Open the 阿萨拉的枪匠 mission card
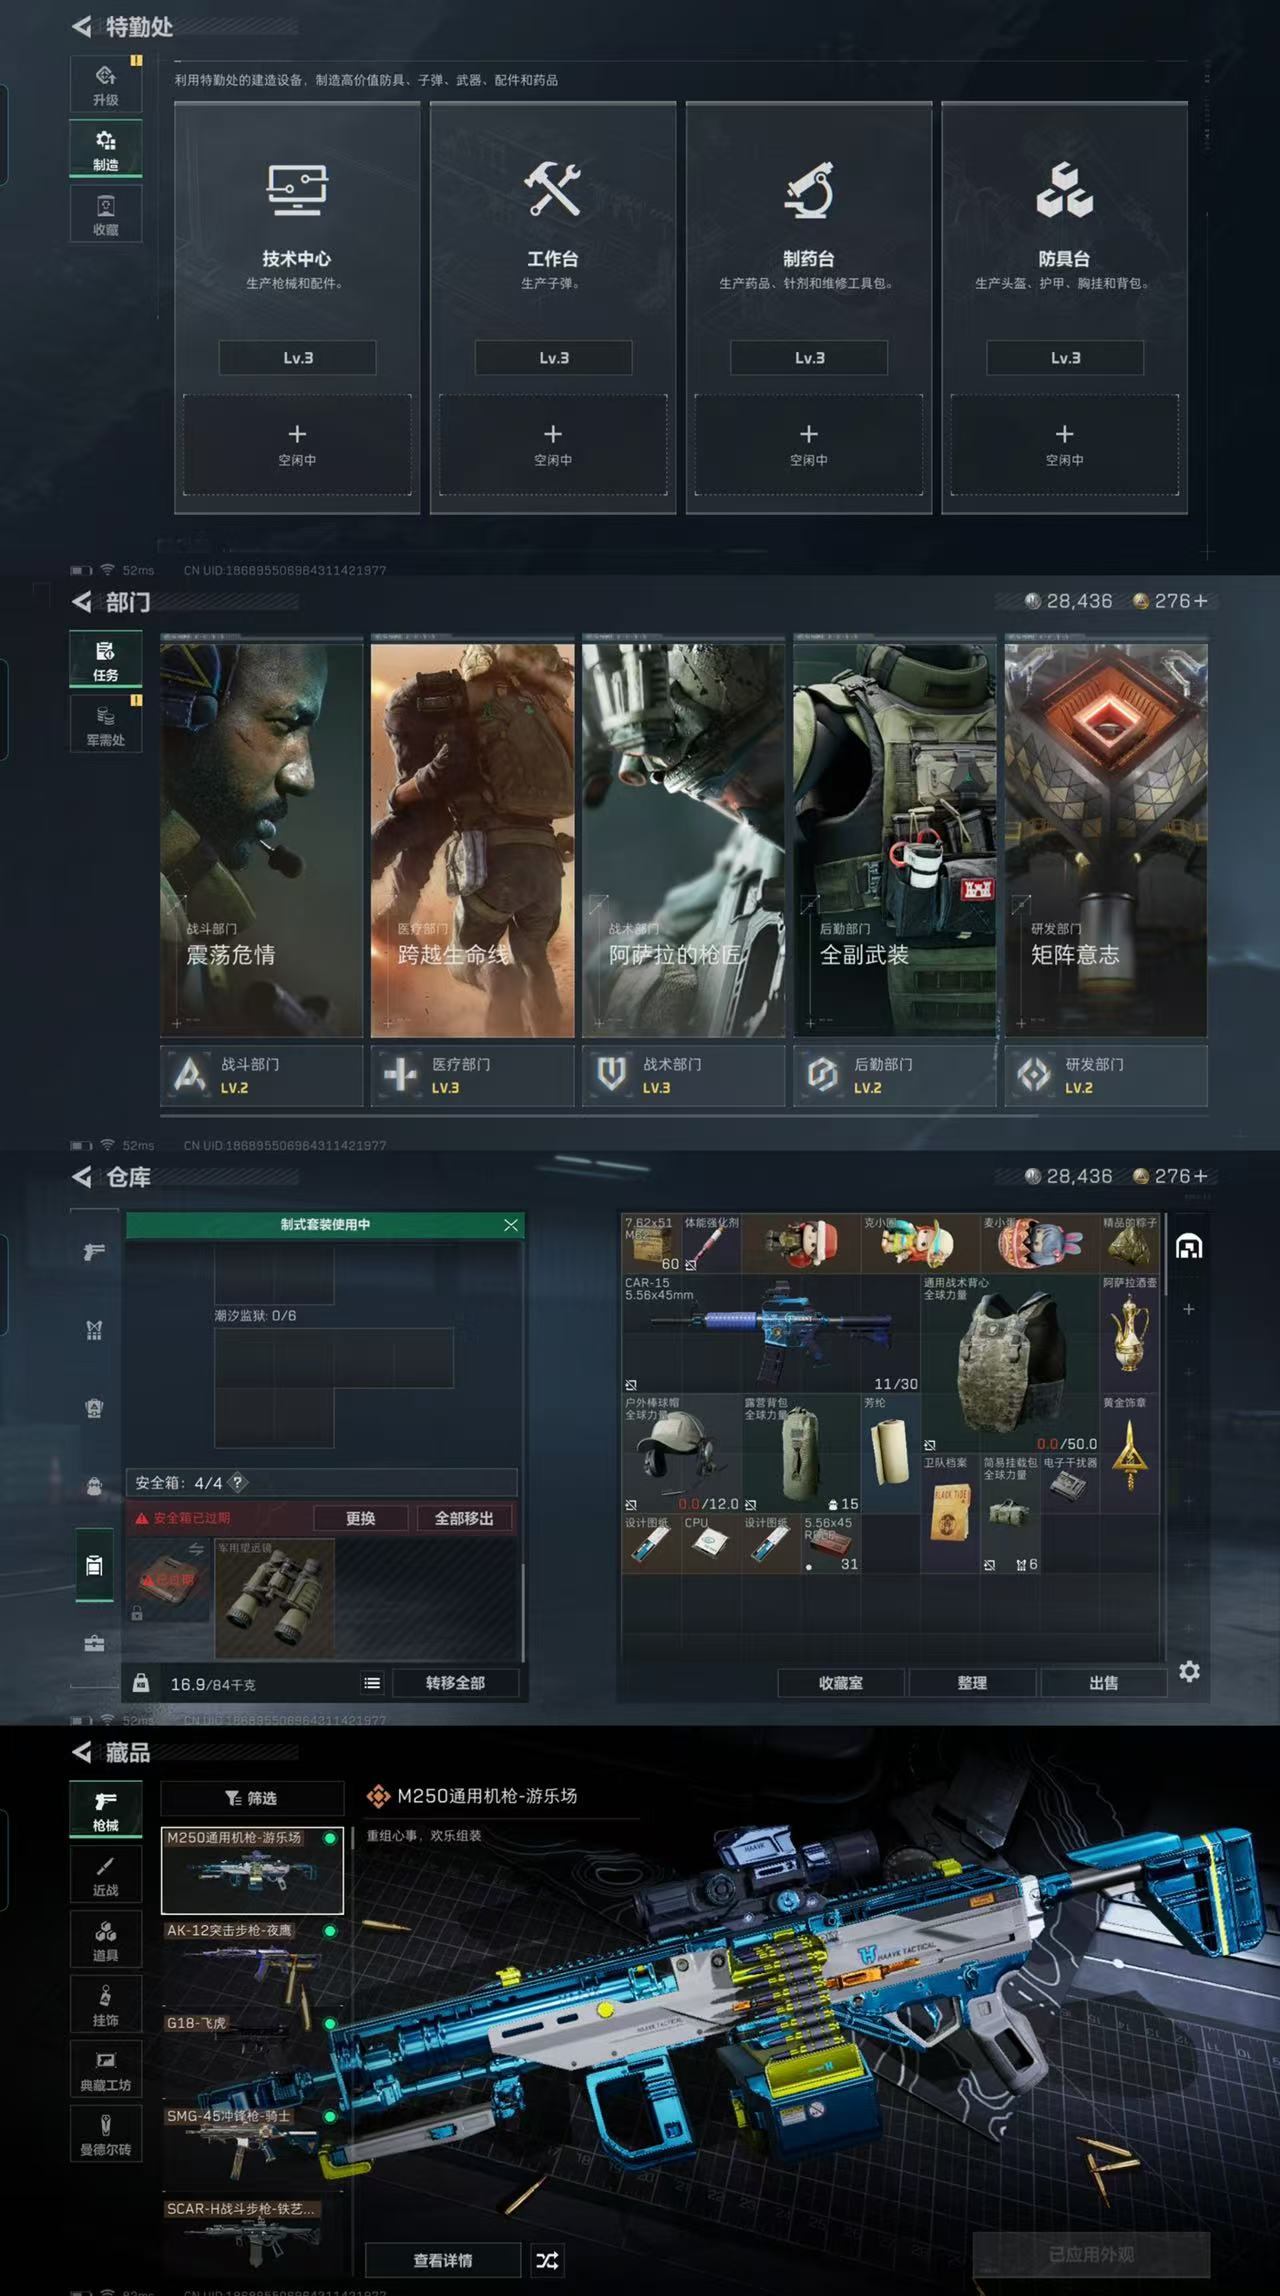Viewport: 1280px width, 2296px height. tap(684, 839)
